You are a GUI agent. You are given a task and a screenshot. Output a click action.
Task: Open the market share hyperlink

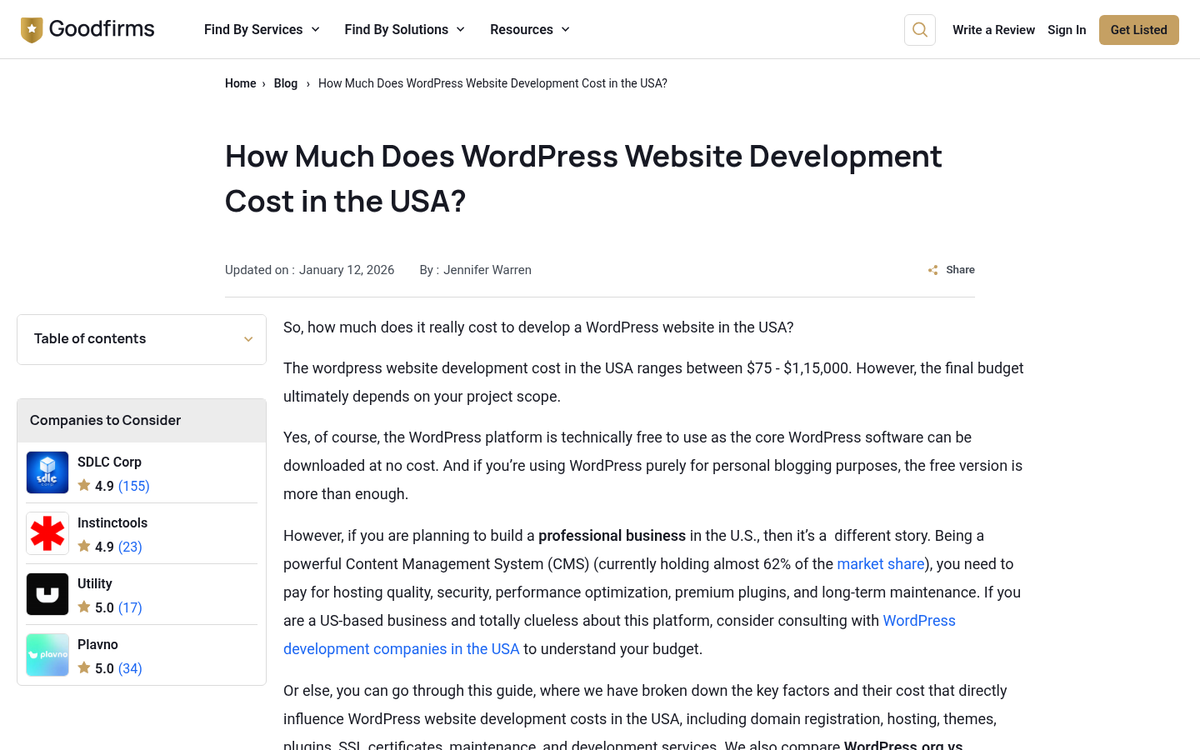click(x=880, y=563)
